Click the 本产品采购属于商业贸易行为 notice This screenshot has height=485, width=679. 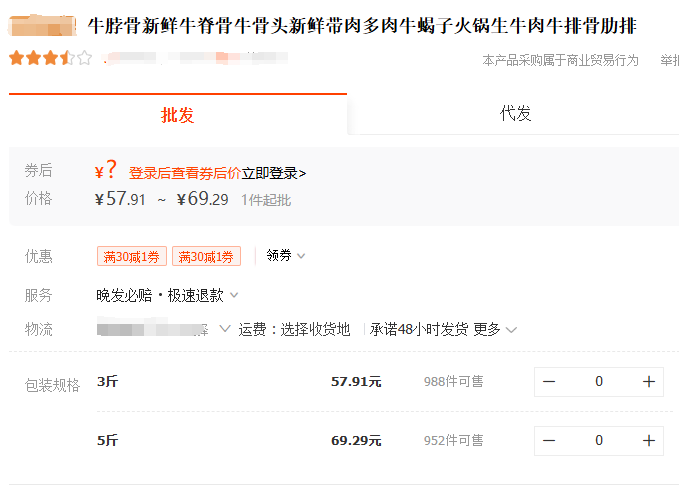pos(560,60)
